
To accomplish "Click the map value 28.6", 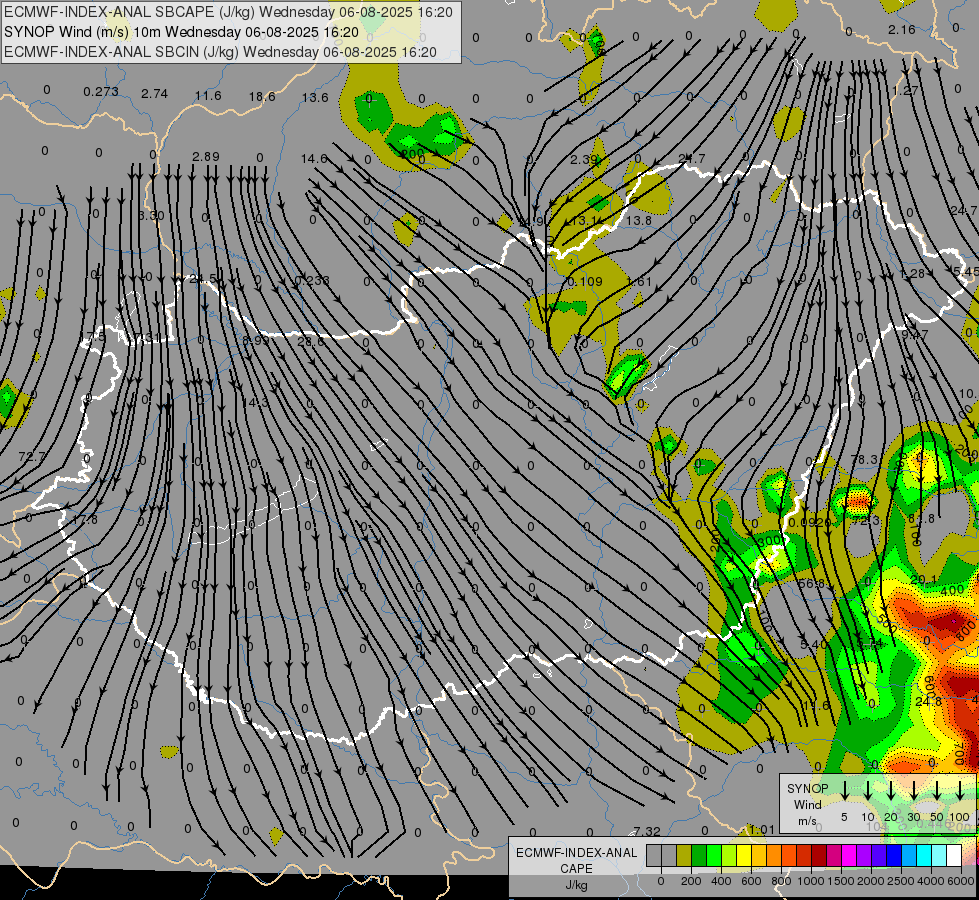I will 311,341.
